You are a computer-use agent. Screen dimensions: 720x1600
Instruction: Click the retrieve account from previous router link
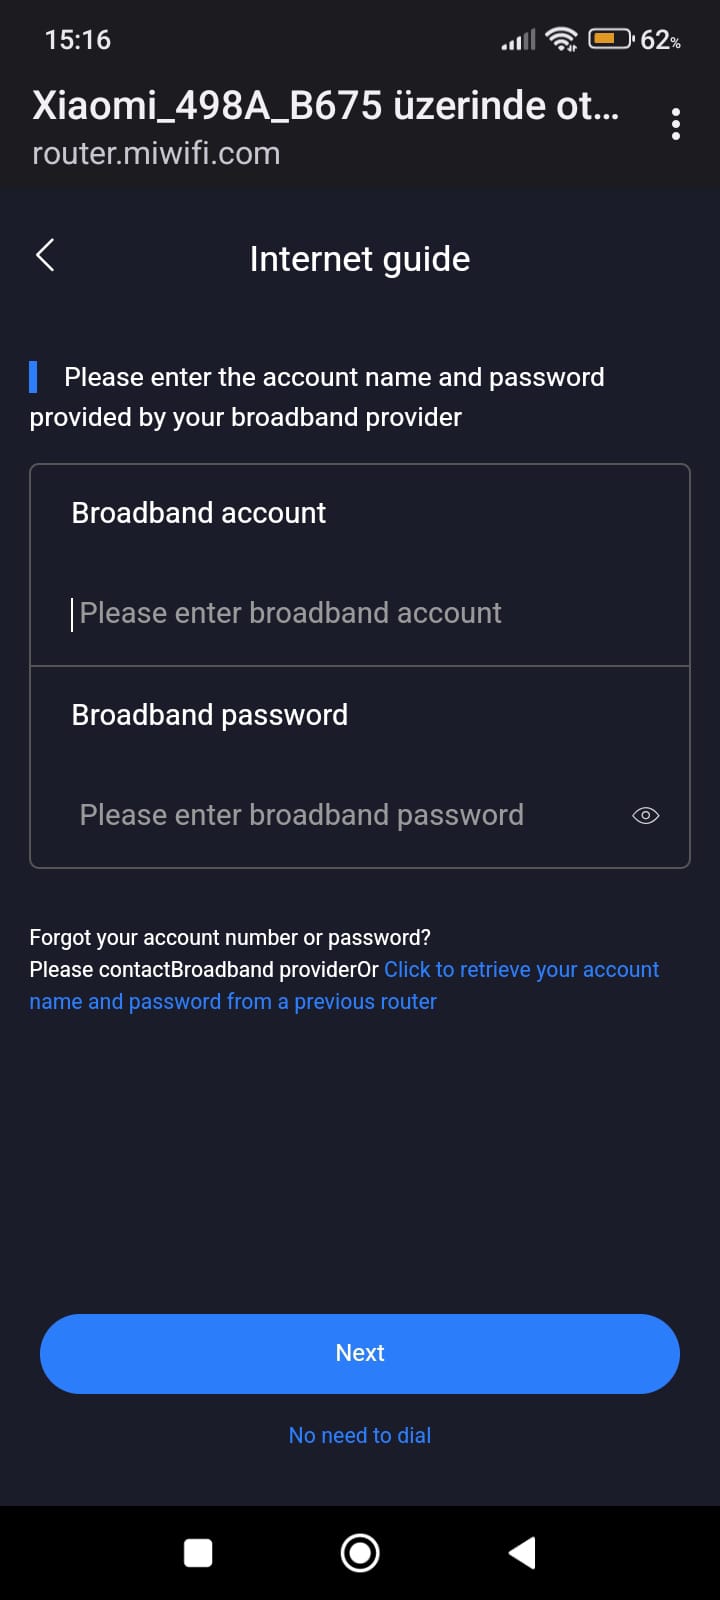pos(521,970)
